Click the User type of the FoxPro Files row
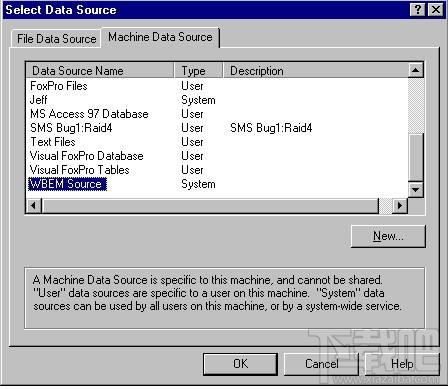 point(192,86)
